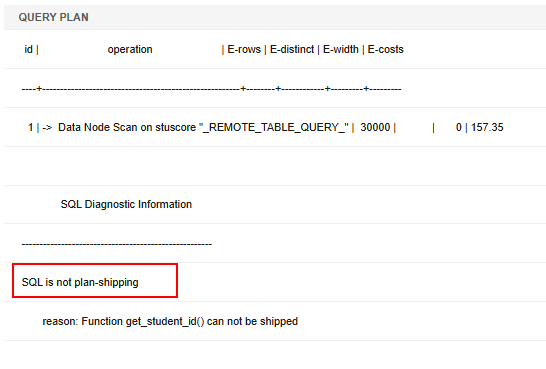Select the id column label

coord(28,49)
